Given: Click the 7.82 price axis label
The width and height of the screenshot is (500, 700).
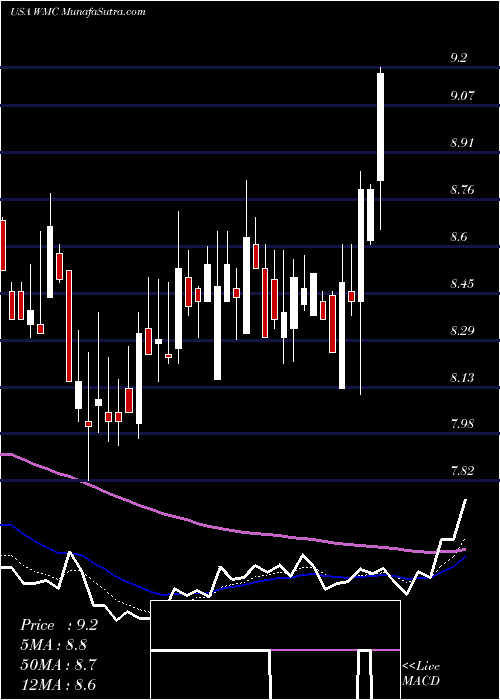Looking at the screenshot, I should [x=462, y=471].
